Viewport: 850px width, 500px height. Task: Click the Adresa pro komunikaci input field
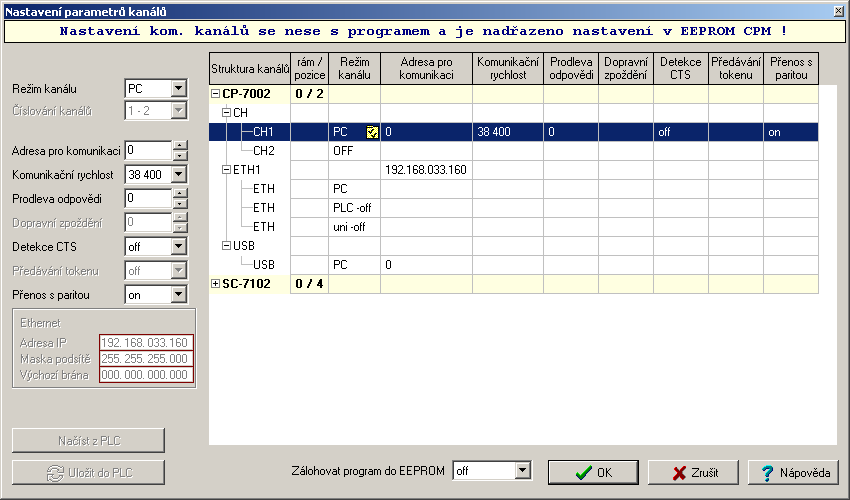pos(149,150)
